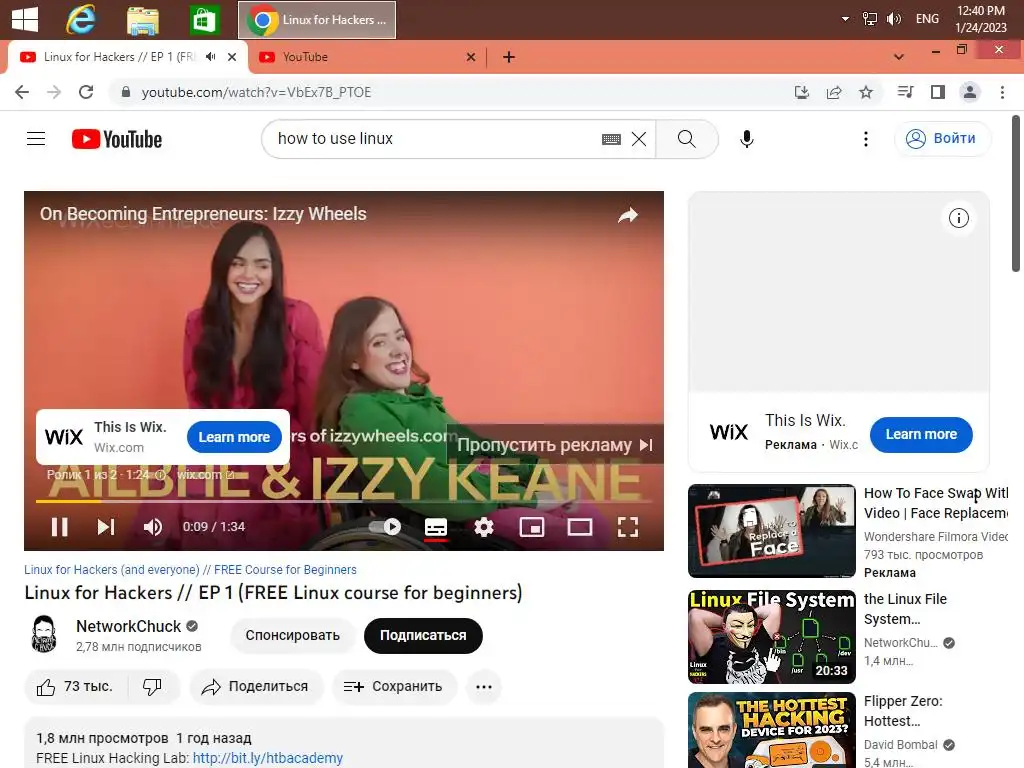Mute the video player volume
This screenshot has height=768, width=1024.
click(x=153, y=526)
